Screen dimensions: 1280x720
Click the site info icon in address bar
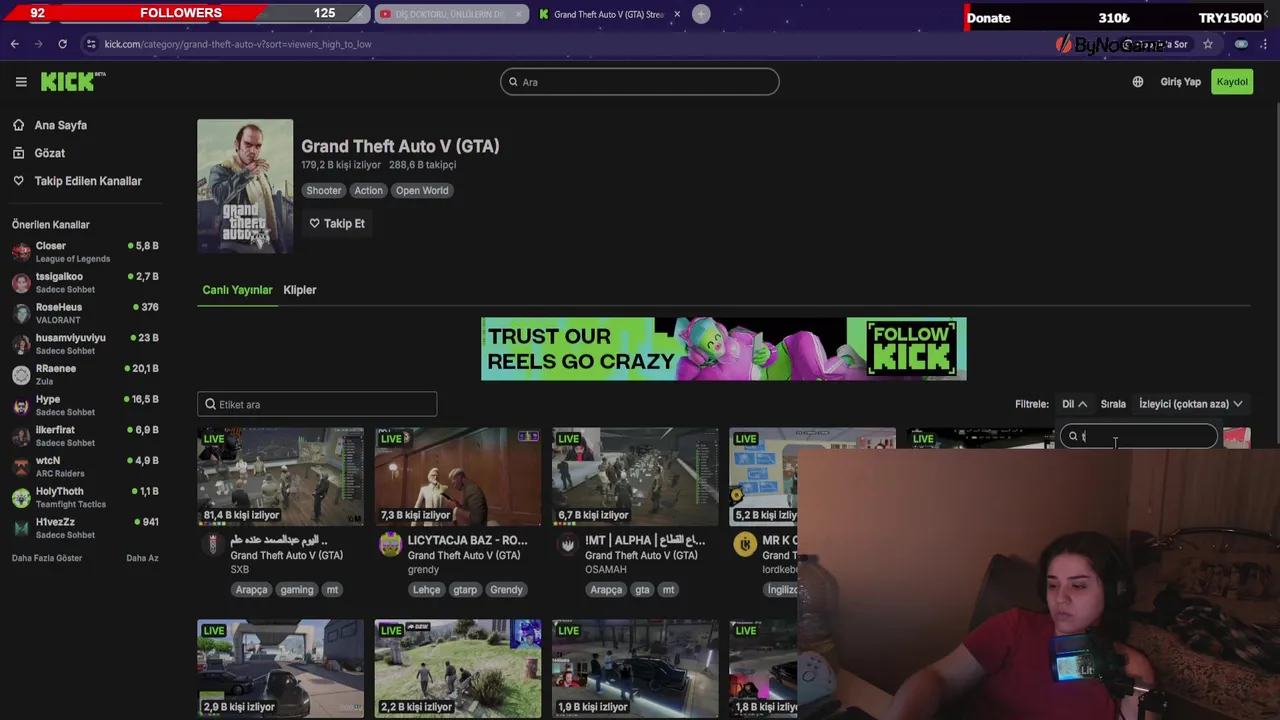(91, 44)
